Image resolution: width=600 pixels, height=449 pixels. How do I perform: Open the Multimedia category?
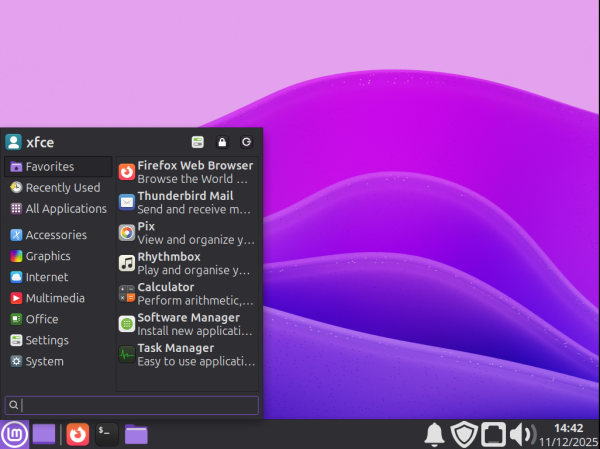tap(58, 298)
